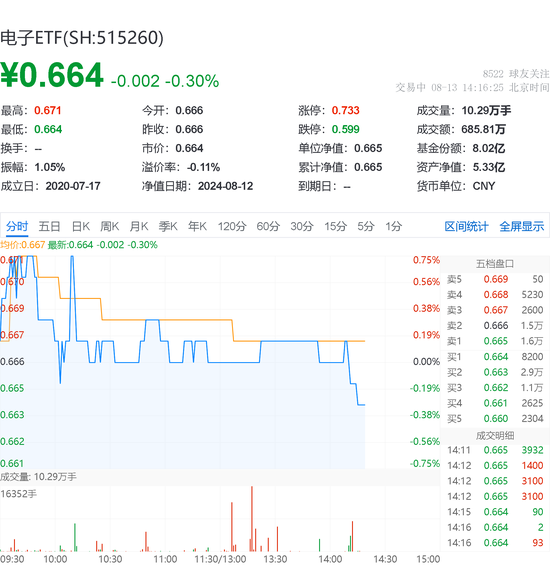
Task: Click the 电子ETF(SH:515260) title
Action: click(82, 38)
